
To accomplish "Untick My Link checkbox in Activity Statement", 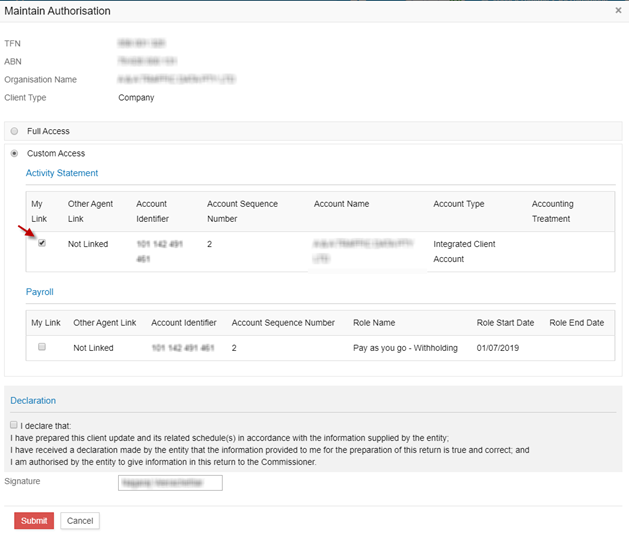I will tap(41, 243).
